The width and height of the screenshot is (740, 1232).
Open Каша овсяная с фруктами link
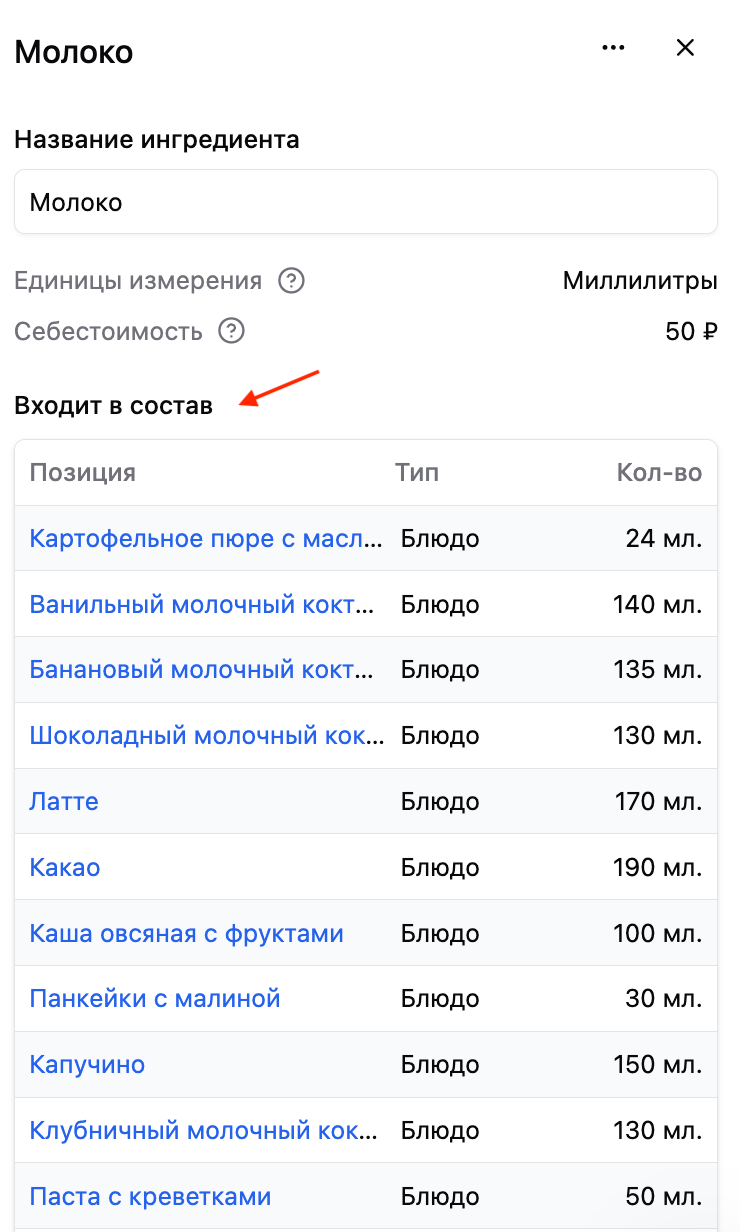click(x=187, y=934)
